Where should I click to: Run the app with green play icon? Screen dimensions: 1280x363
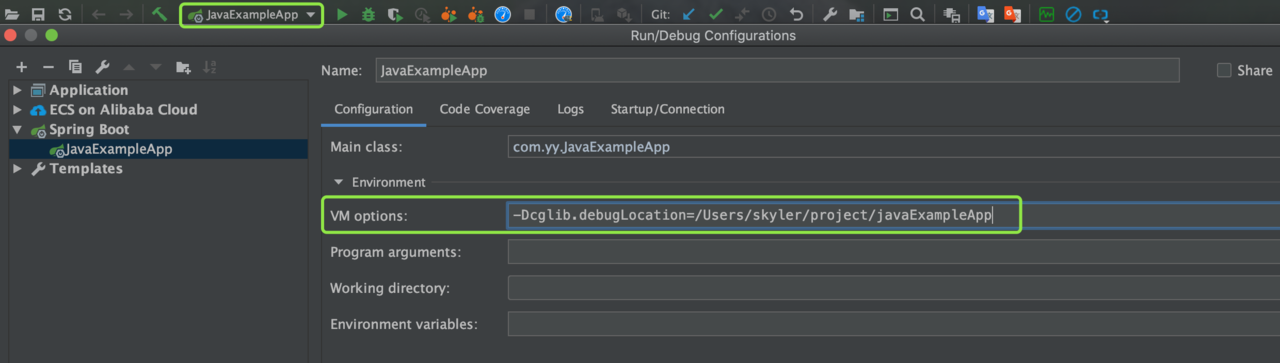(x=342, y=14)
